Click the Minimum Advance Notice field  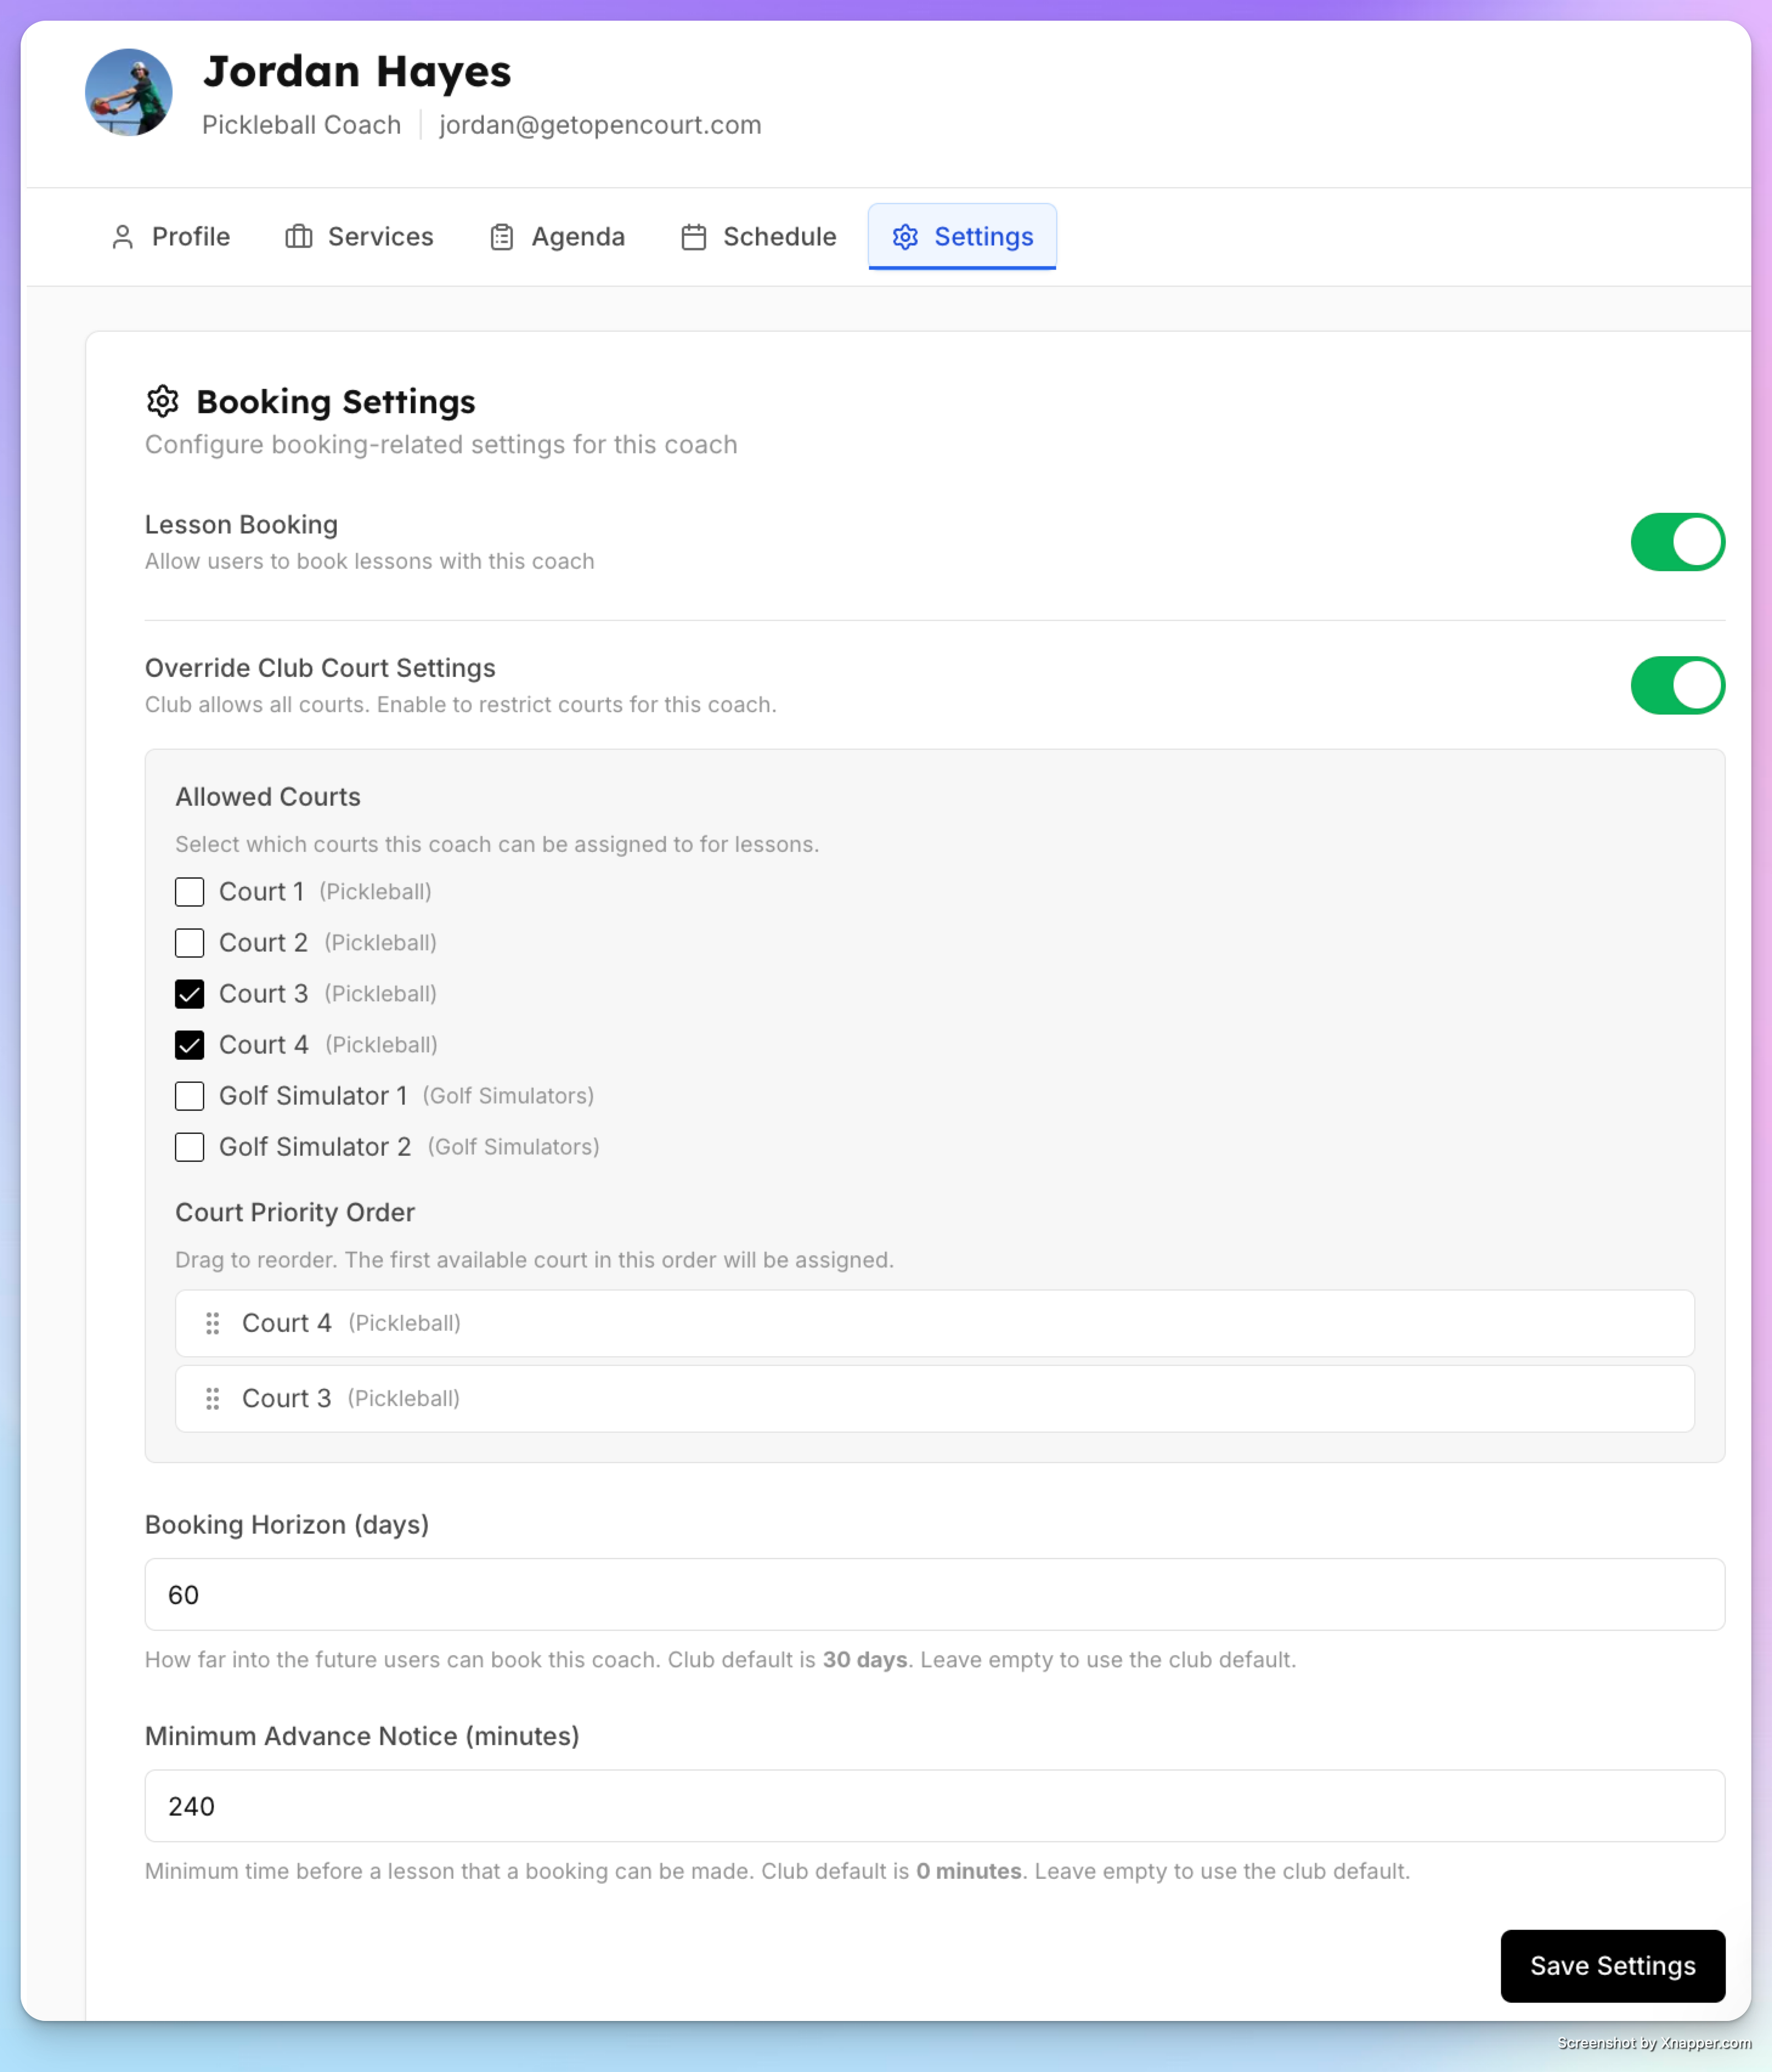pos(934,1805)
